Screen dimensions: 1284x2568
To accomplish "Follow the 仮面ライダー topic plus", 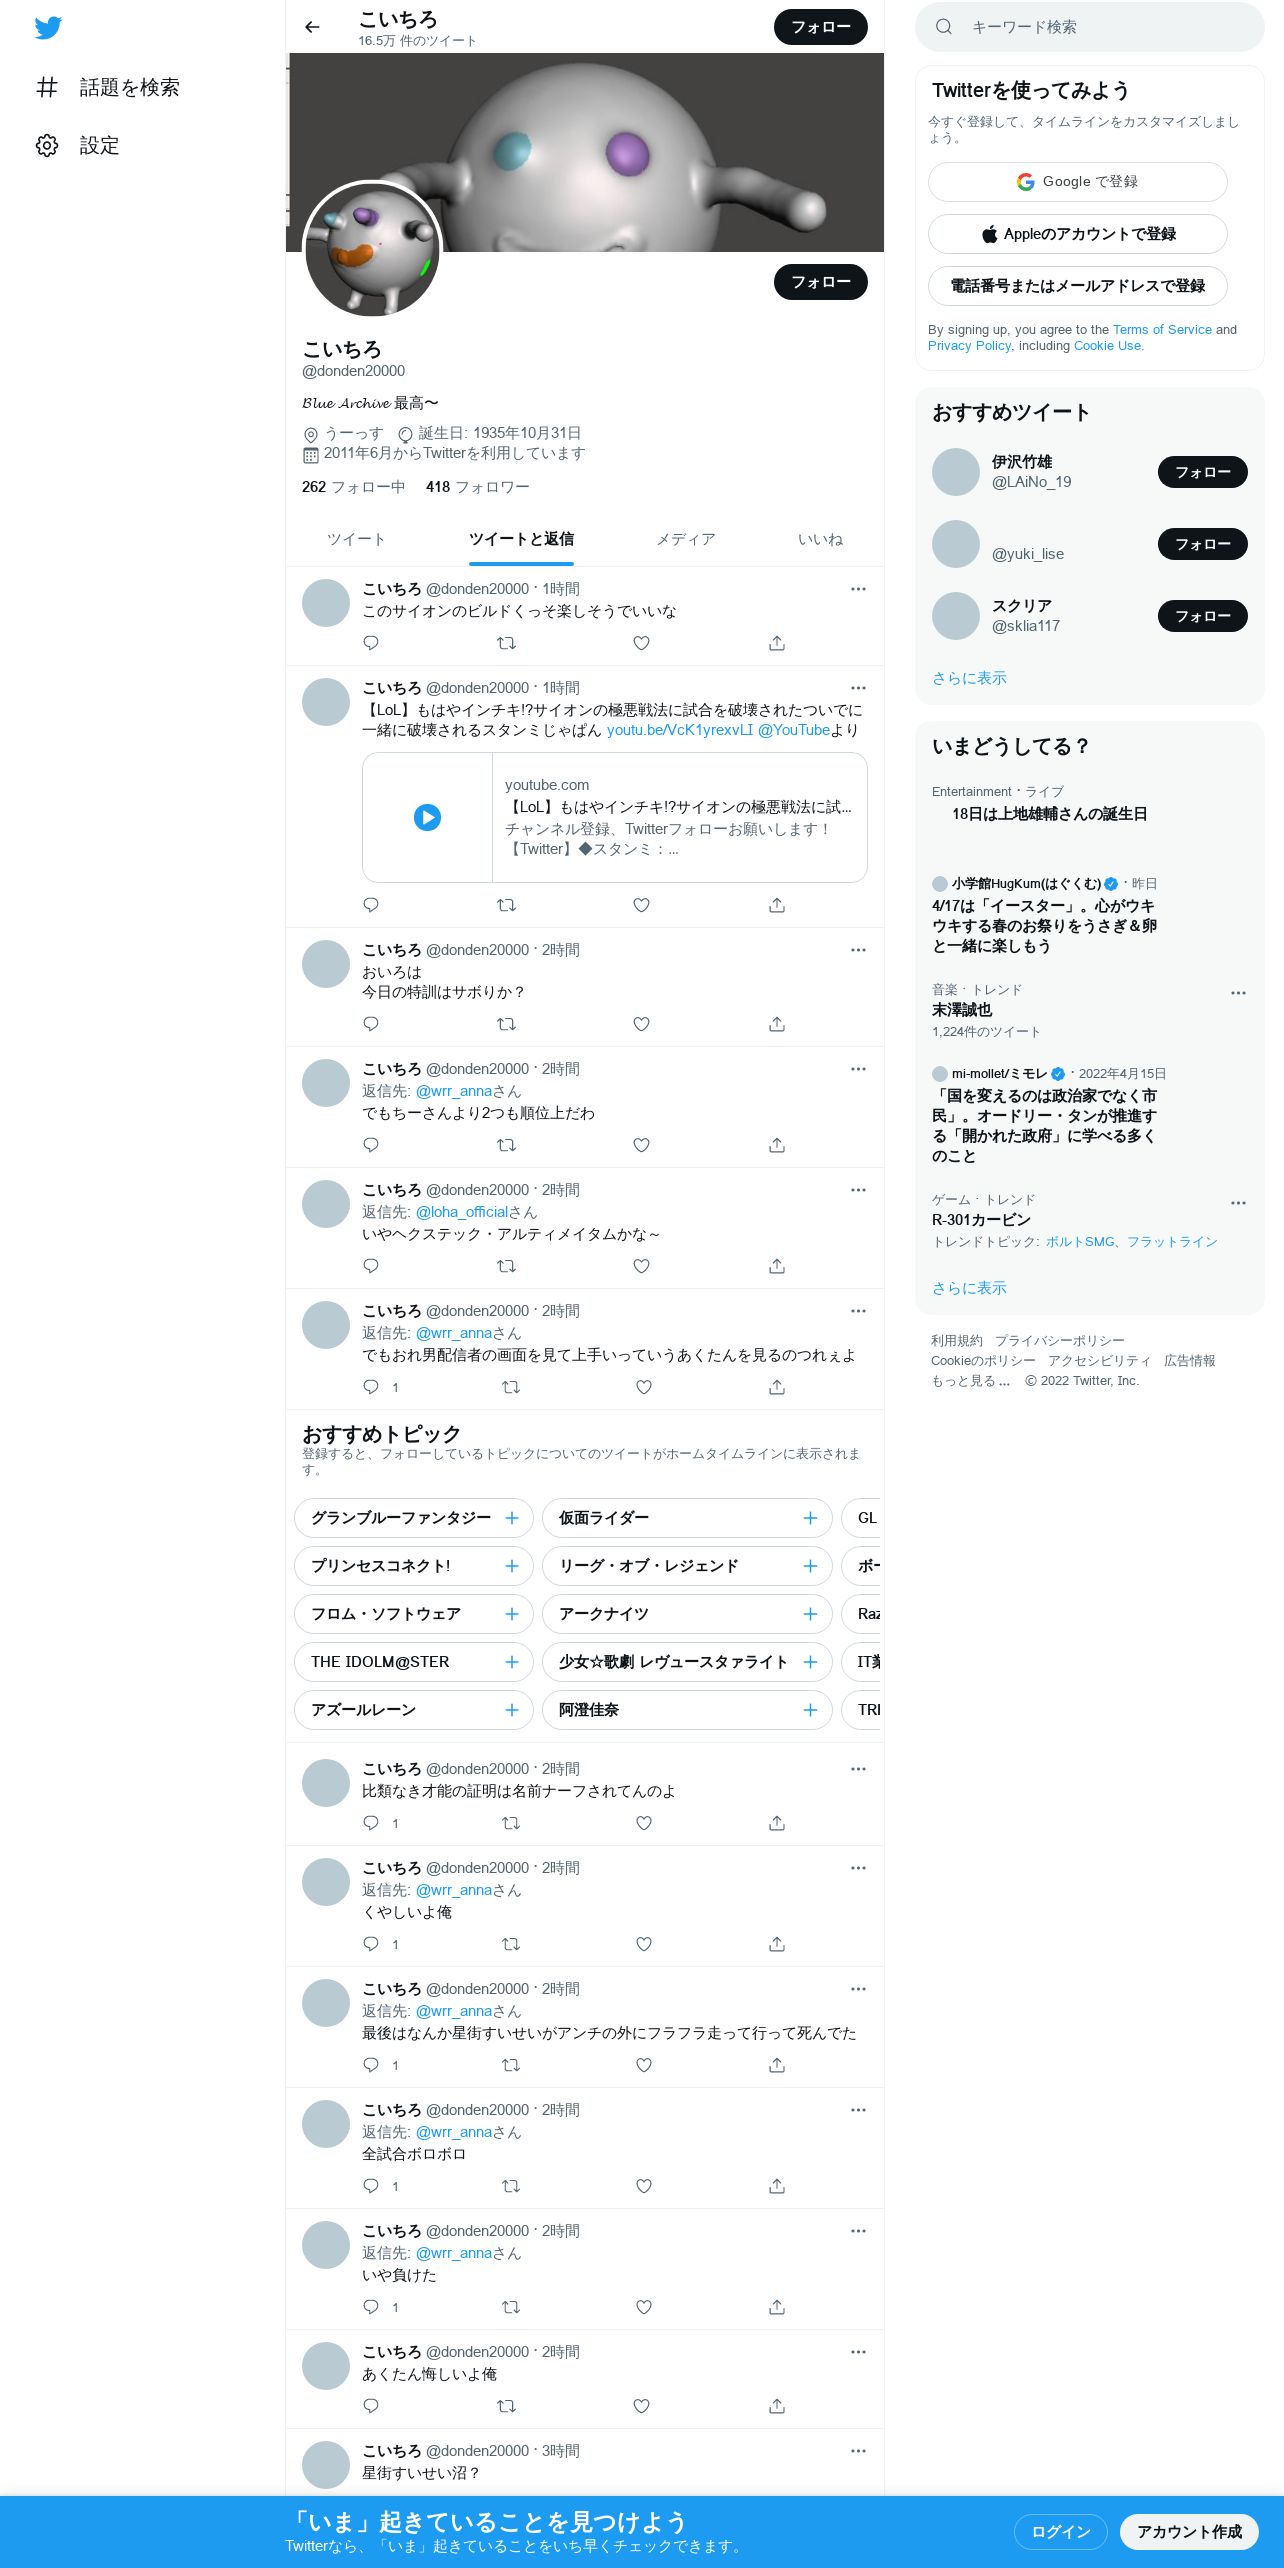I will [x=810, y=1518].
